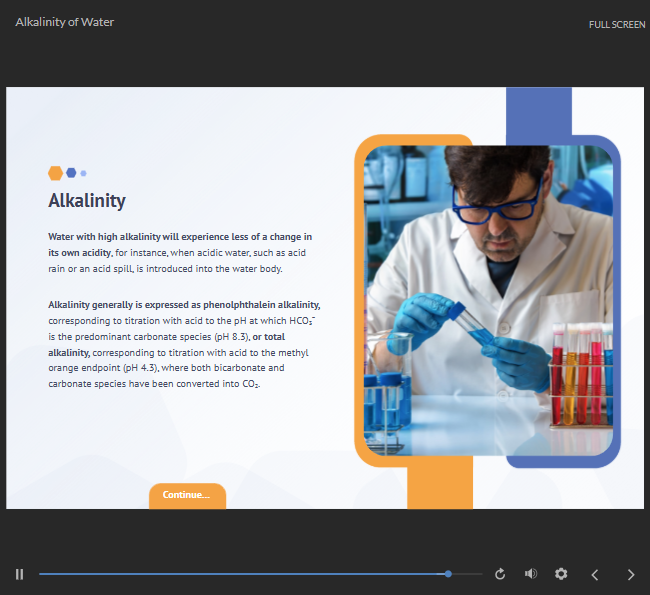650x595 pixels.
Task: Click the orange hexagon above the heading
Action: [x=56, y=173]
